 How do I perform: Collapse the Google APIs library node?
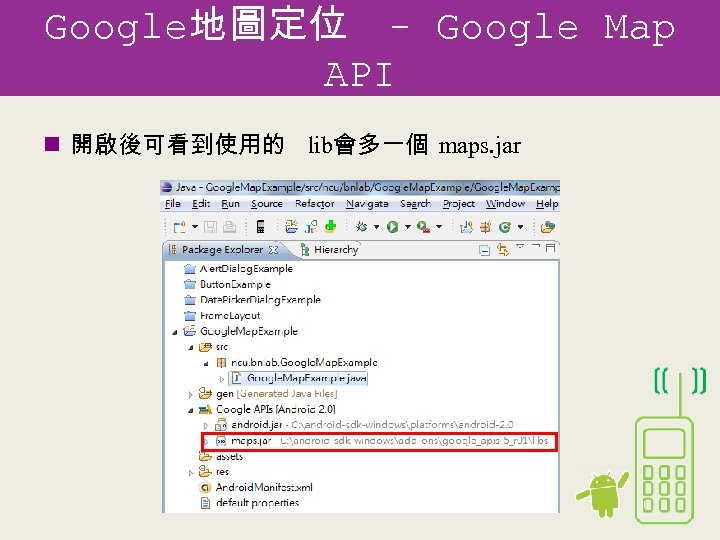191,410
